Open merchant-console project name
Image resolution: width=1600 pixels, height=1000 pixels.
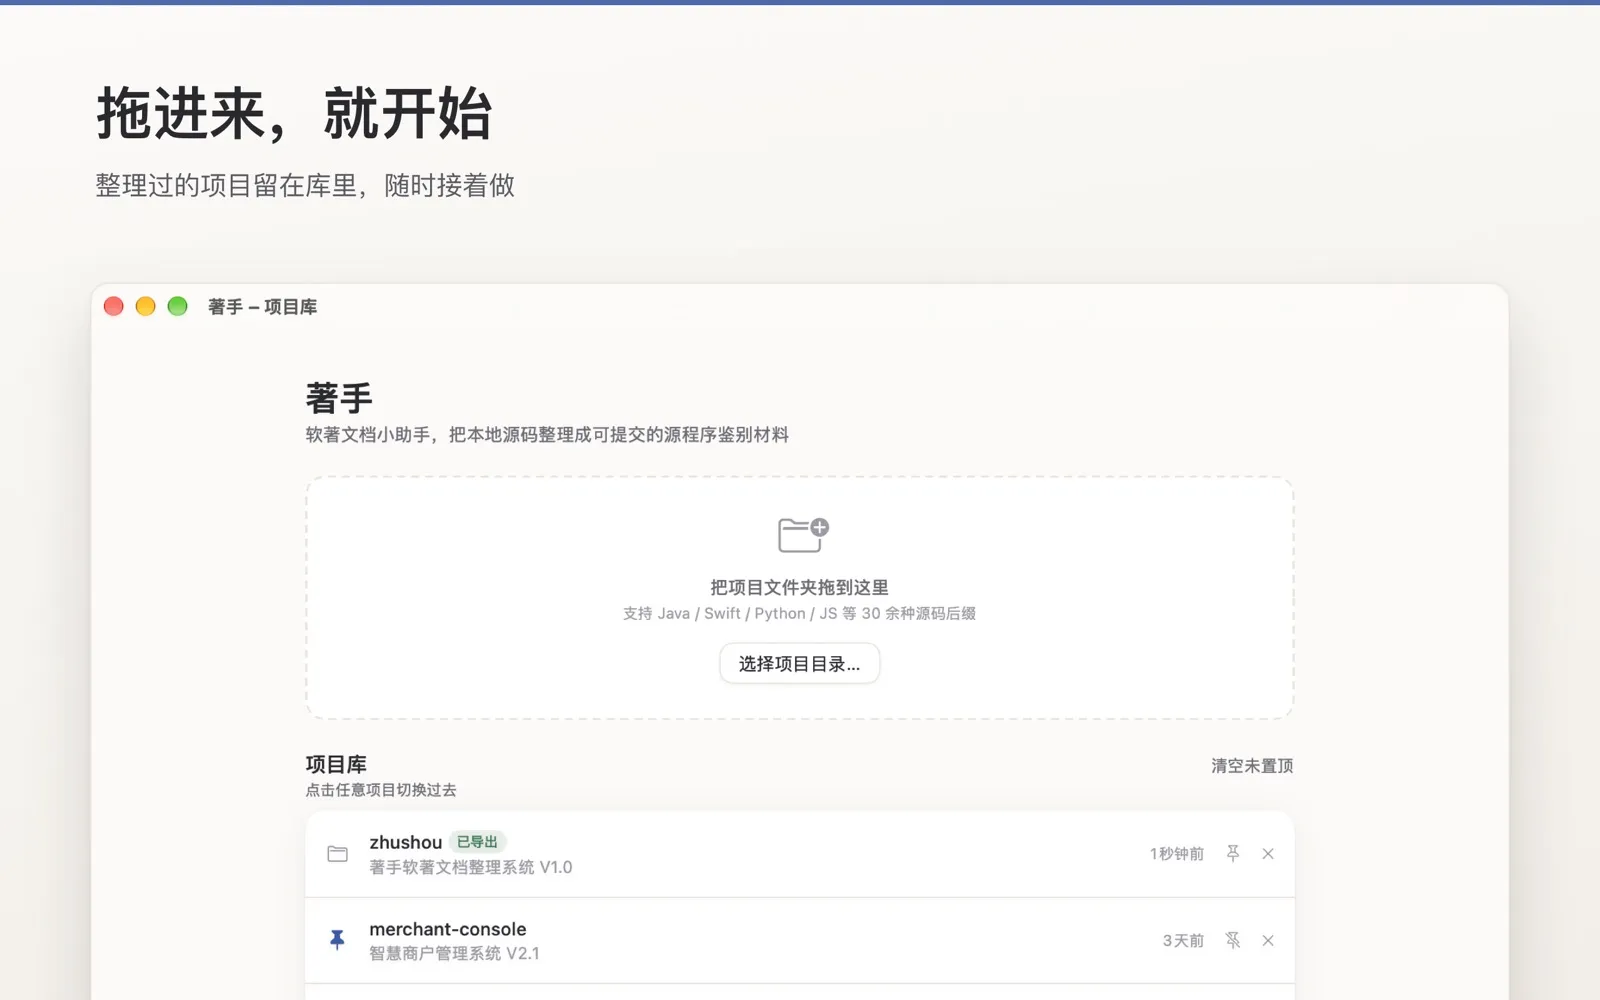[447, 929]
